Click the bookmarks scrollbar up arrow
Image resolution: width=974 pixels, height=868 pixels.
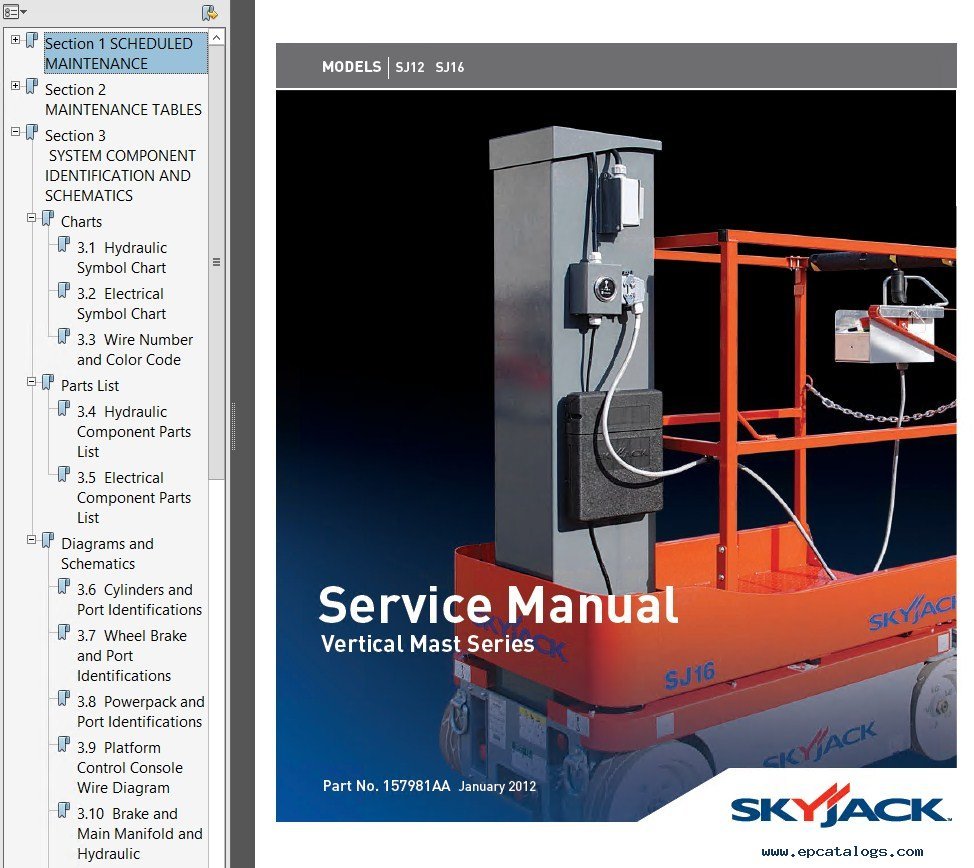pyautogui.click(x=217, y=37)
